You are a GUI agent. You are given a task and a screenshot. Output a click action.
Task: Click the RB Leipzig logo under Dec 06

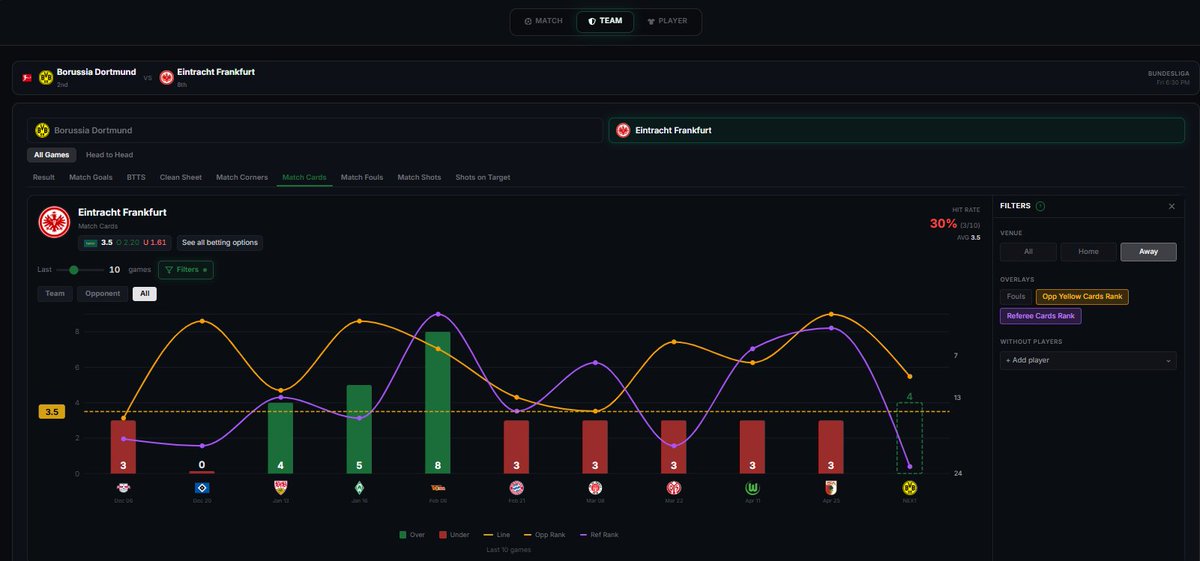[x=123, y=487]
